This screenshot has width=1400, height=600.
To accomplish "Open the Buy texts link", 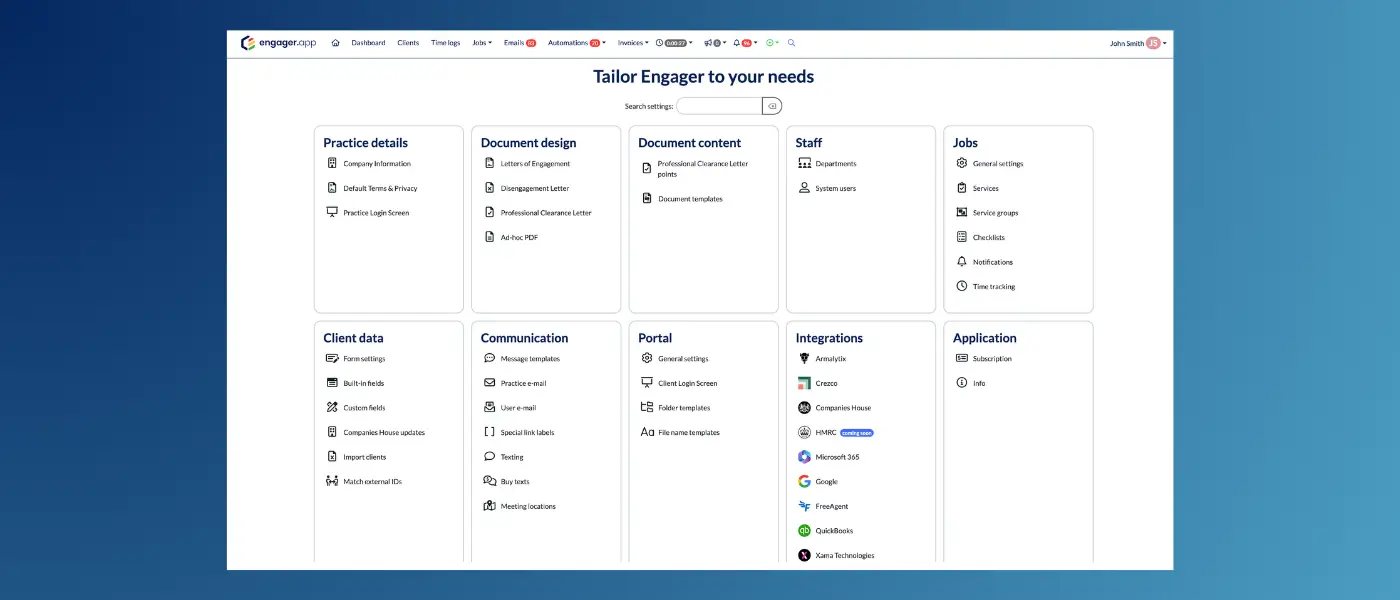I will pos(515,481).
